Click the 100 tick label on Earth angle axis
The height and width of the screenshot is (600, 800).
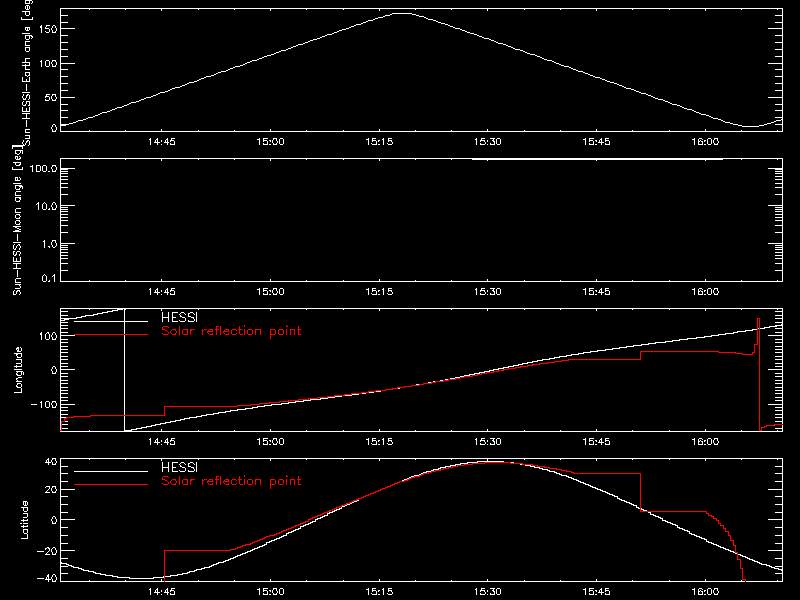[47, 64]
